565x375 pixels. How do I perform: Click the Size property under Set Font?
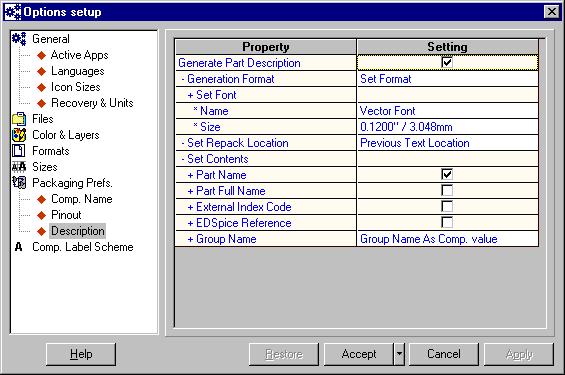[x=210, y=127]
